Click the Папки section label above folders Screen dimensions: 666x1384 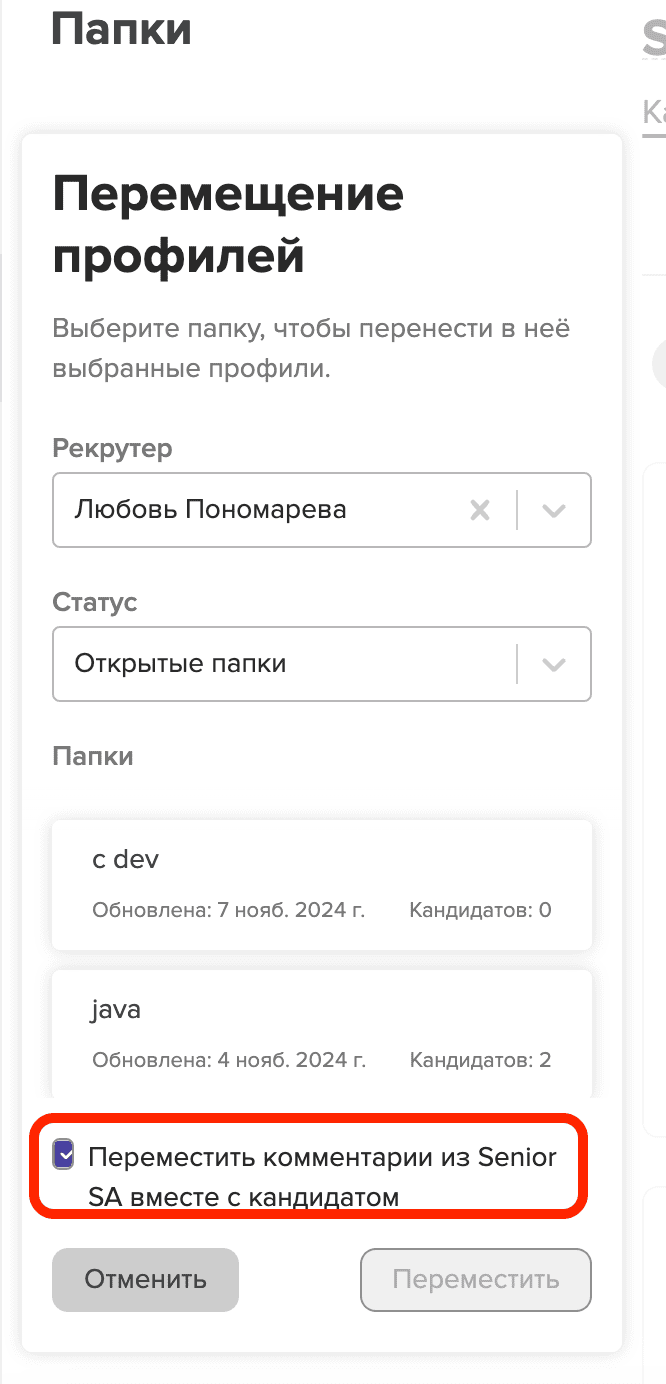(x=93, y=756)
